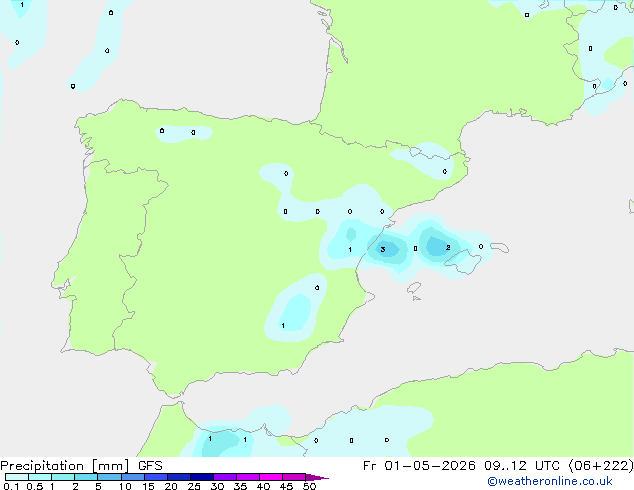The image size is (634, 490).
Task: Click the '25' legend scale number
Action: pyautogui.click(x=194, y=486)
